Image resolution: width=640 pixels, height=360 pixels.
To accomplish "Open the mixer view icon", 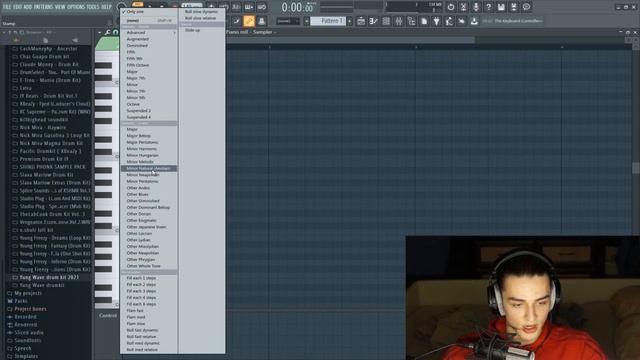I will pyautogui.click(x=399, y=21).
